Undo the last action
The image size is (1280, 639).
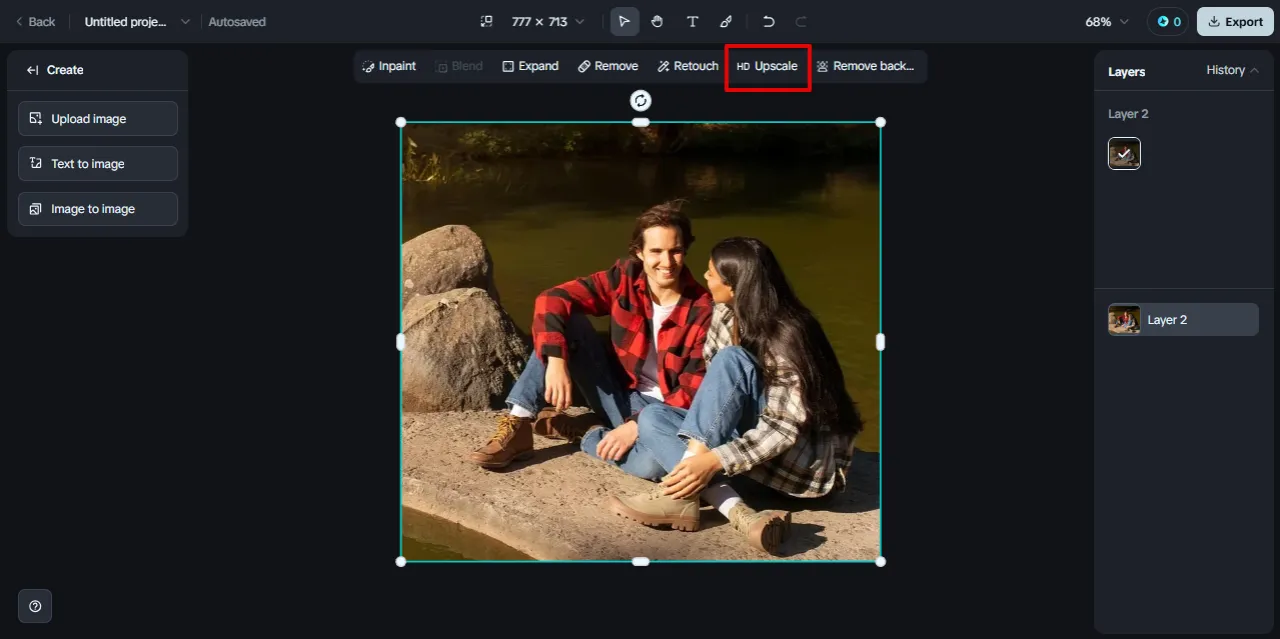(x=768, y=21)
